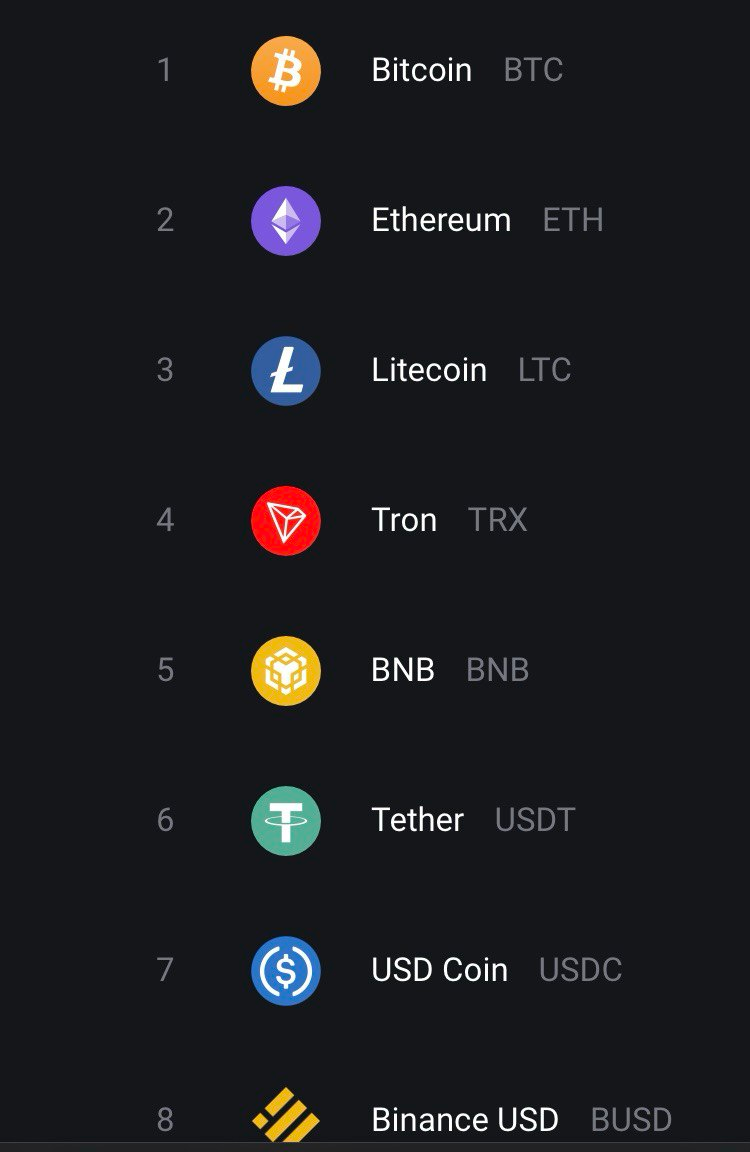The height and width of the screenshot is (1152, 750).
Task: Select the USDT ticker label
Action: (x=535, y=820)
